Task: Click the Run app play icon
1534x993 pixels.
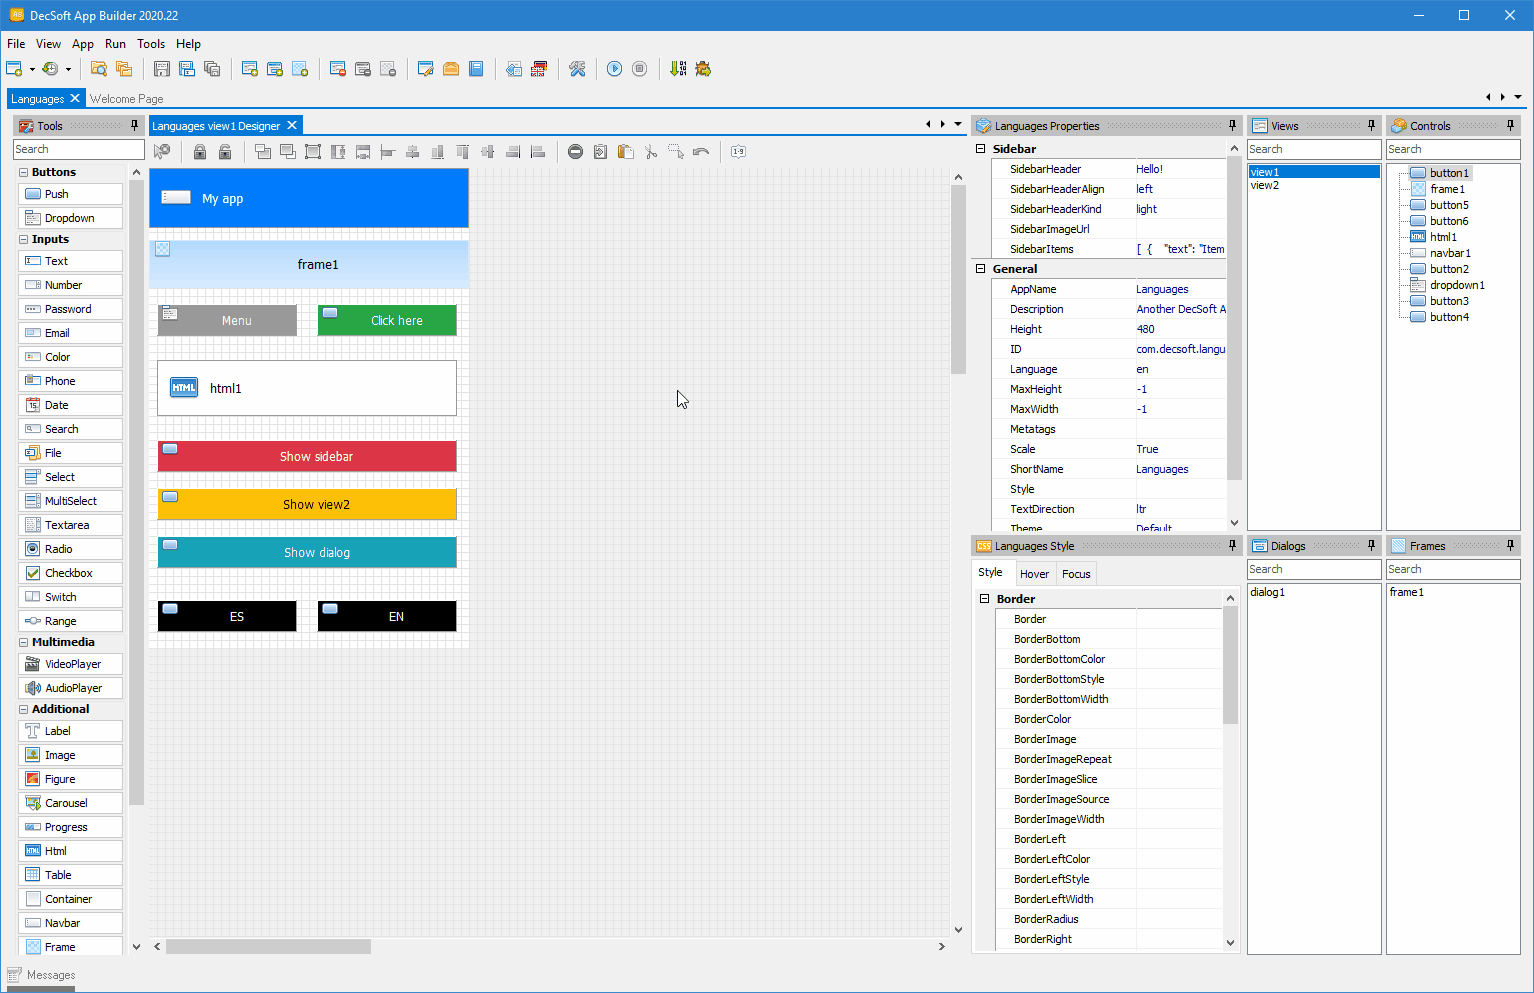Action: point(614,69)
